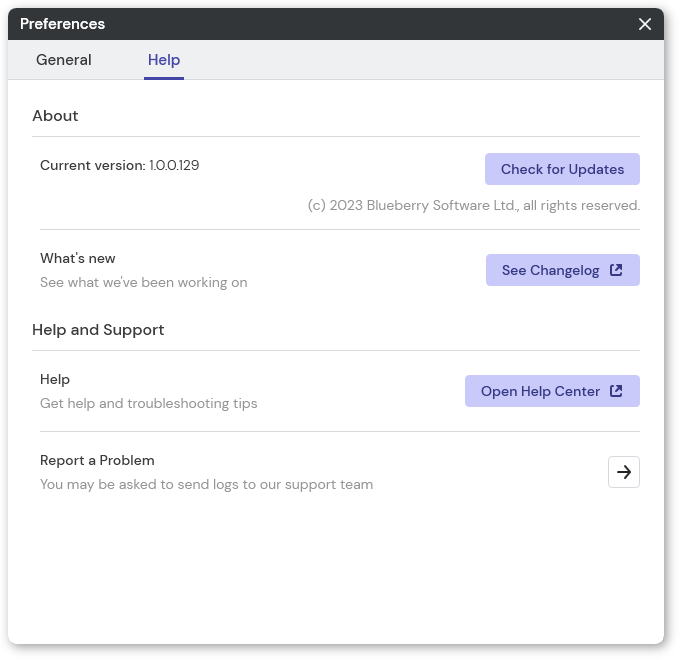
Task: Open Help Center via its button label
Action: coord(540,391)
